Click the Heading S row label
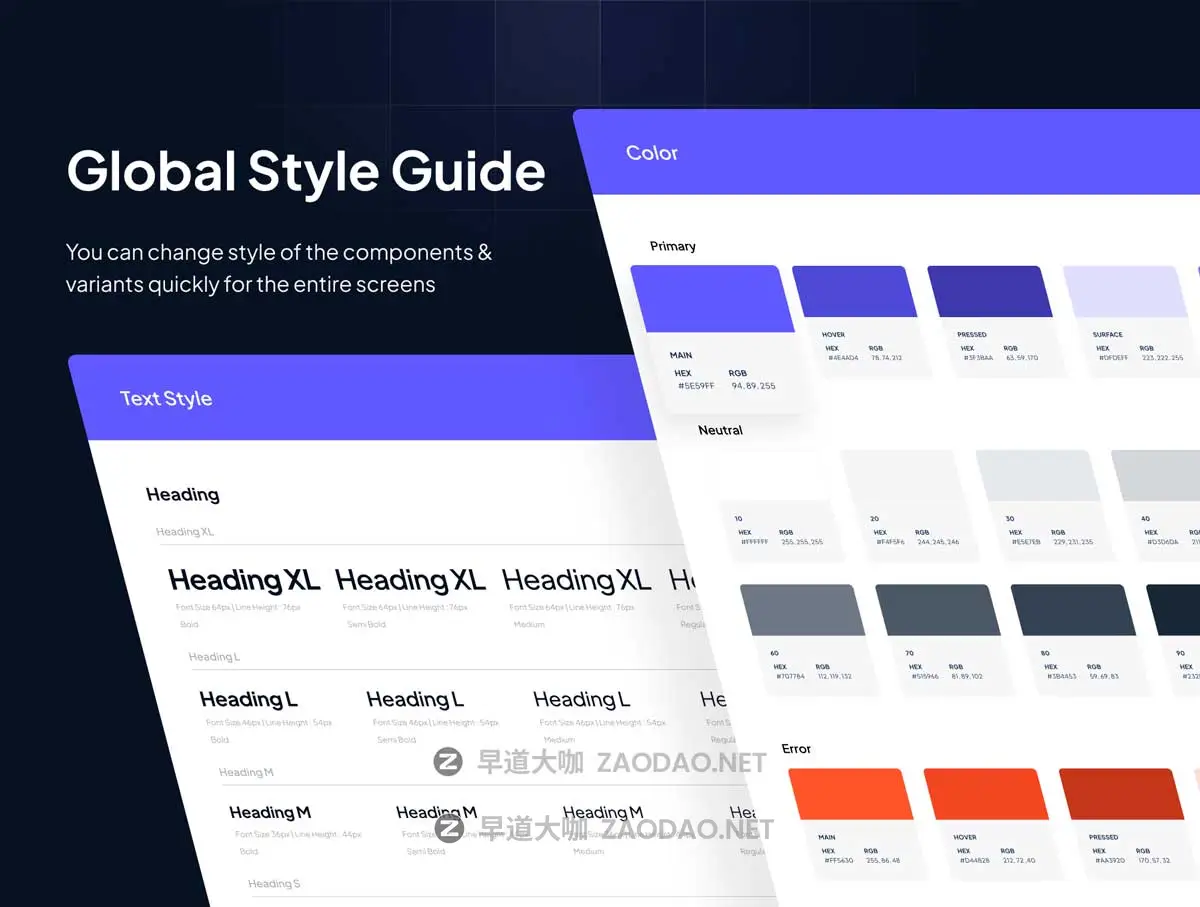Viewport: 1200px width, 907px height. click(x=274, y=884)
